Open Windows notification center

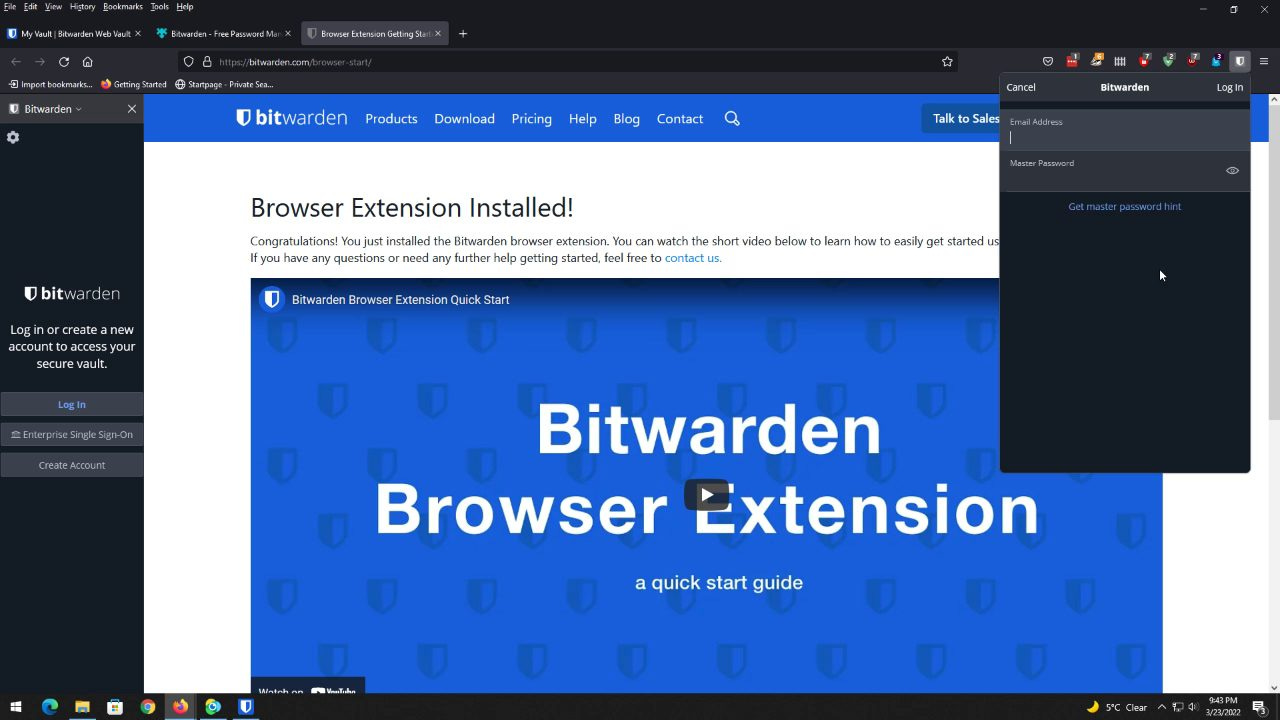coord(1259,707)
